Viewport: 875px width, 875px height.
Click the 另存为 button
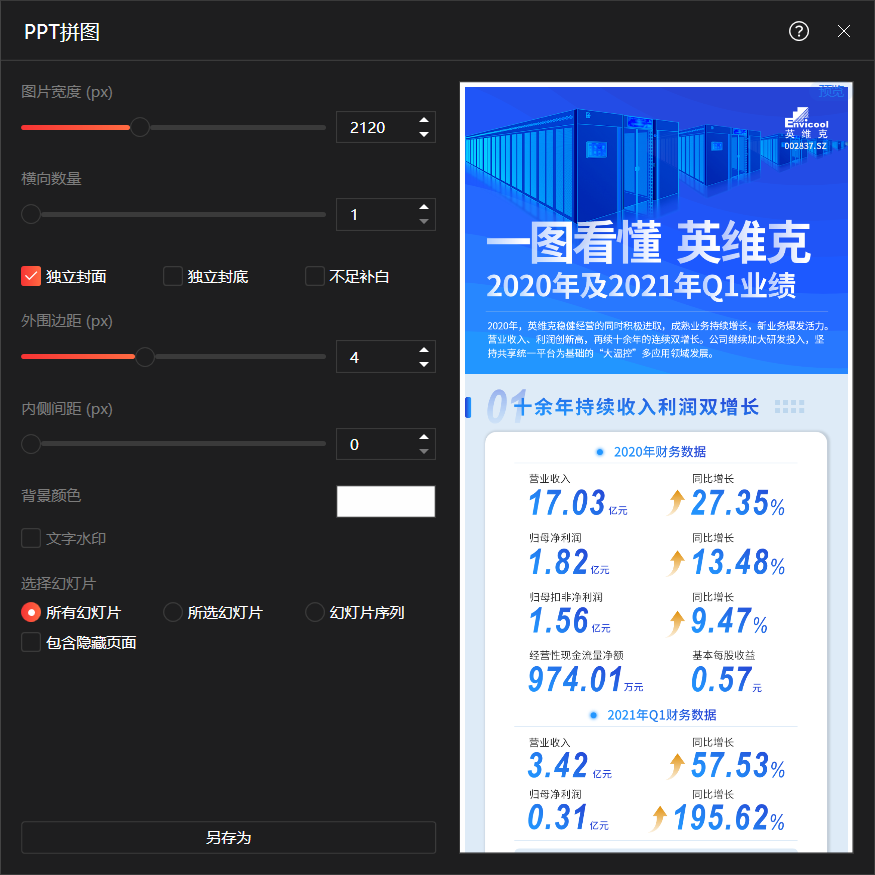228,838
